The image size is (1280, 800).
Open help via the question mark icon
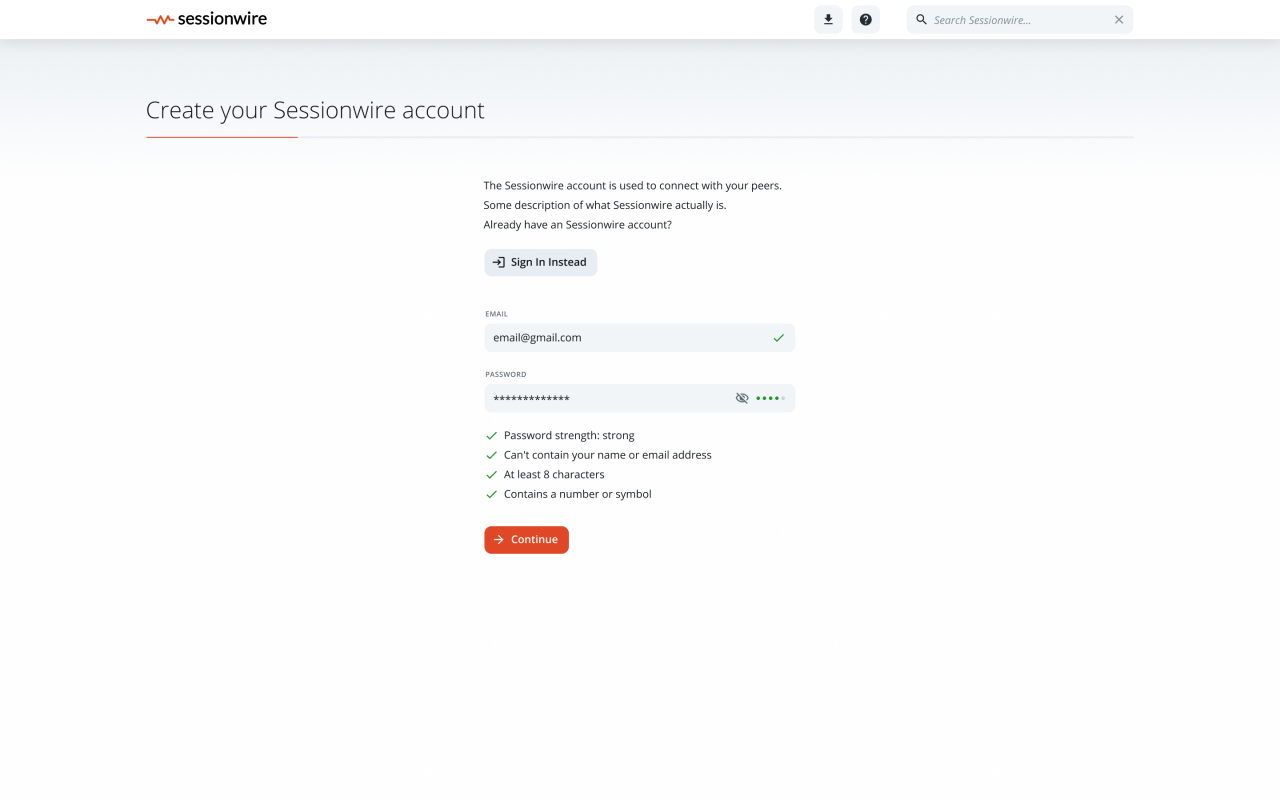click(x=866, y=19)
